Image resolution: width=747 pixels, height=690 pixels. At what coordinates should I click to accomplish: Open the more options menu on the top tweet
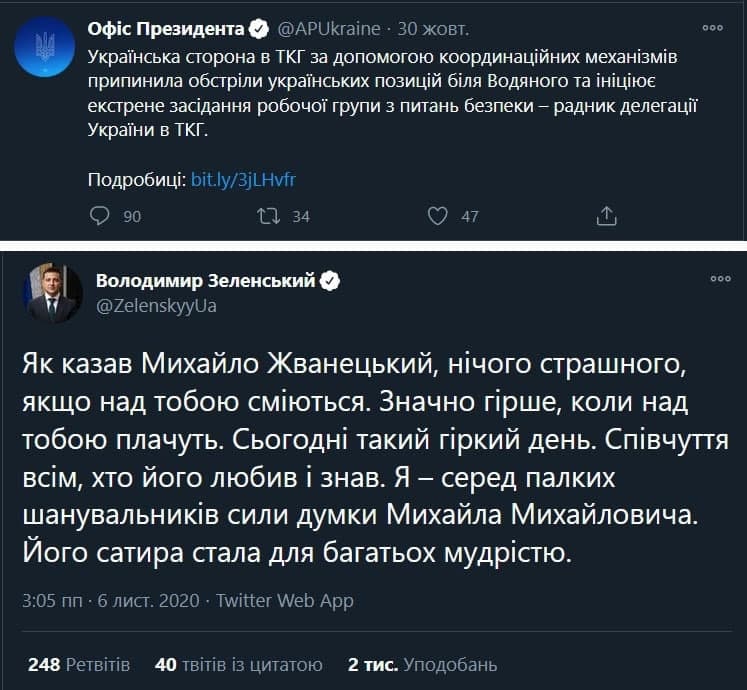click(714, 28)
